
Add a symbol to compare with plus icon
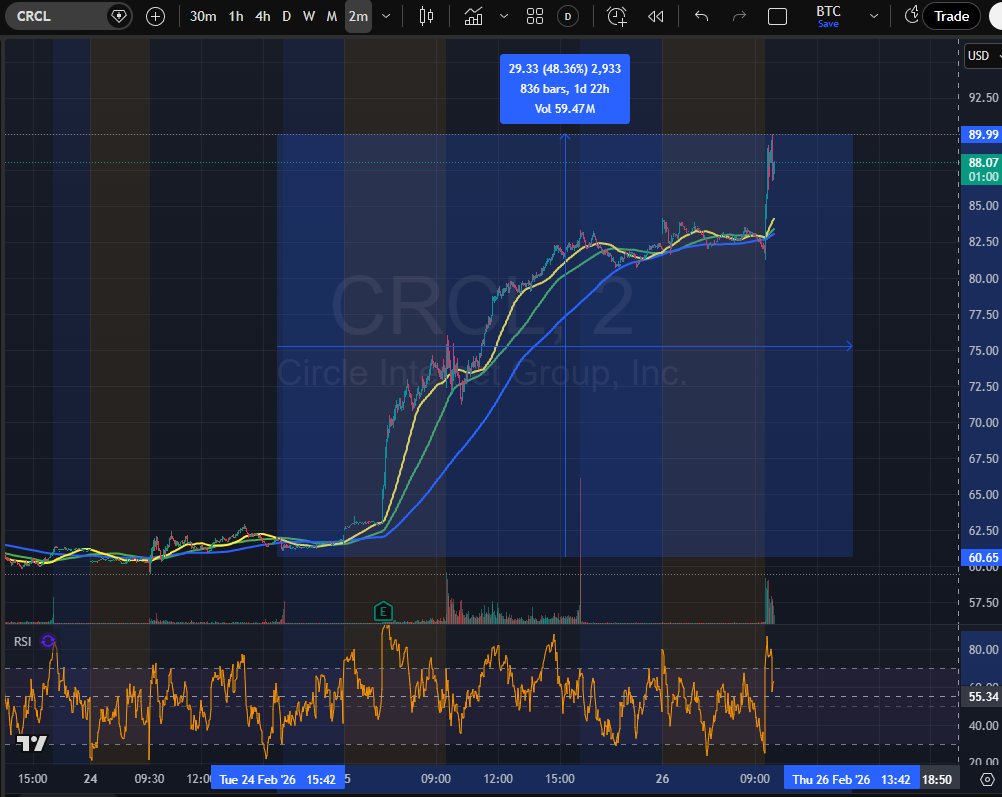pos(155,16)
